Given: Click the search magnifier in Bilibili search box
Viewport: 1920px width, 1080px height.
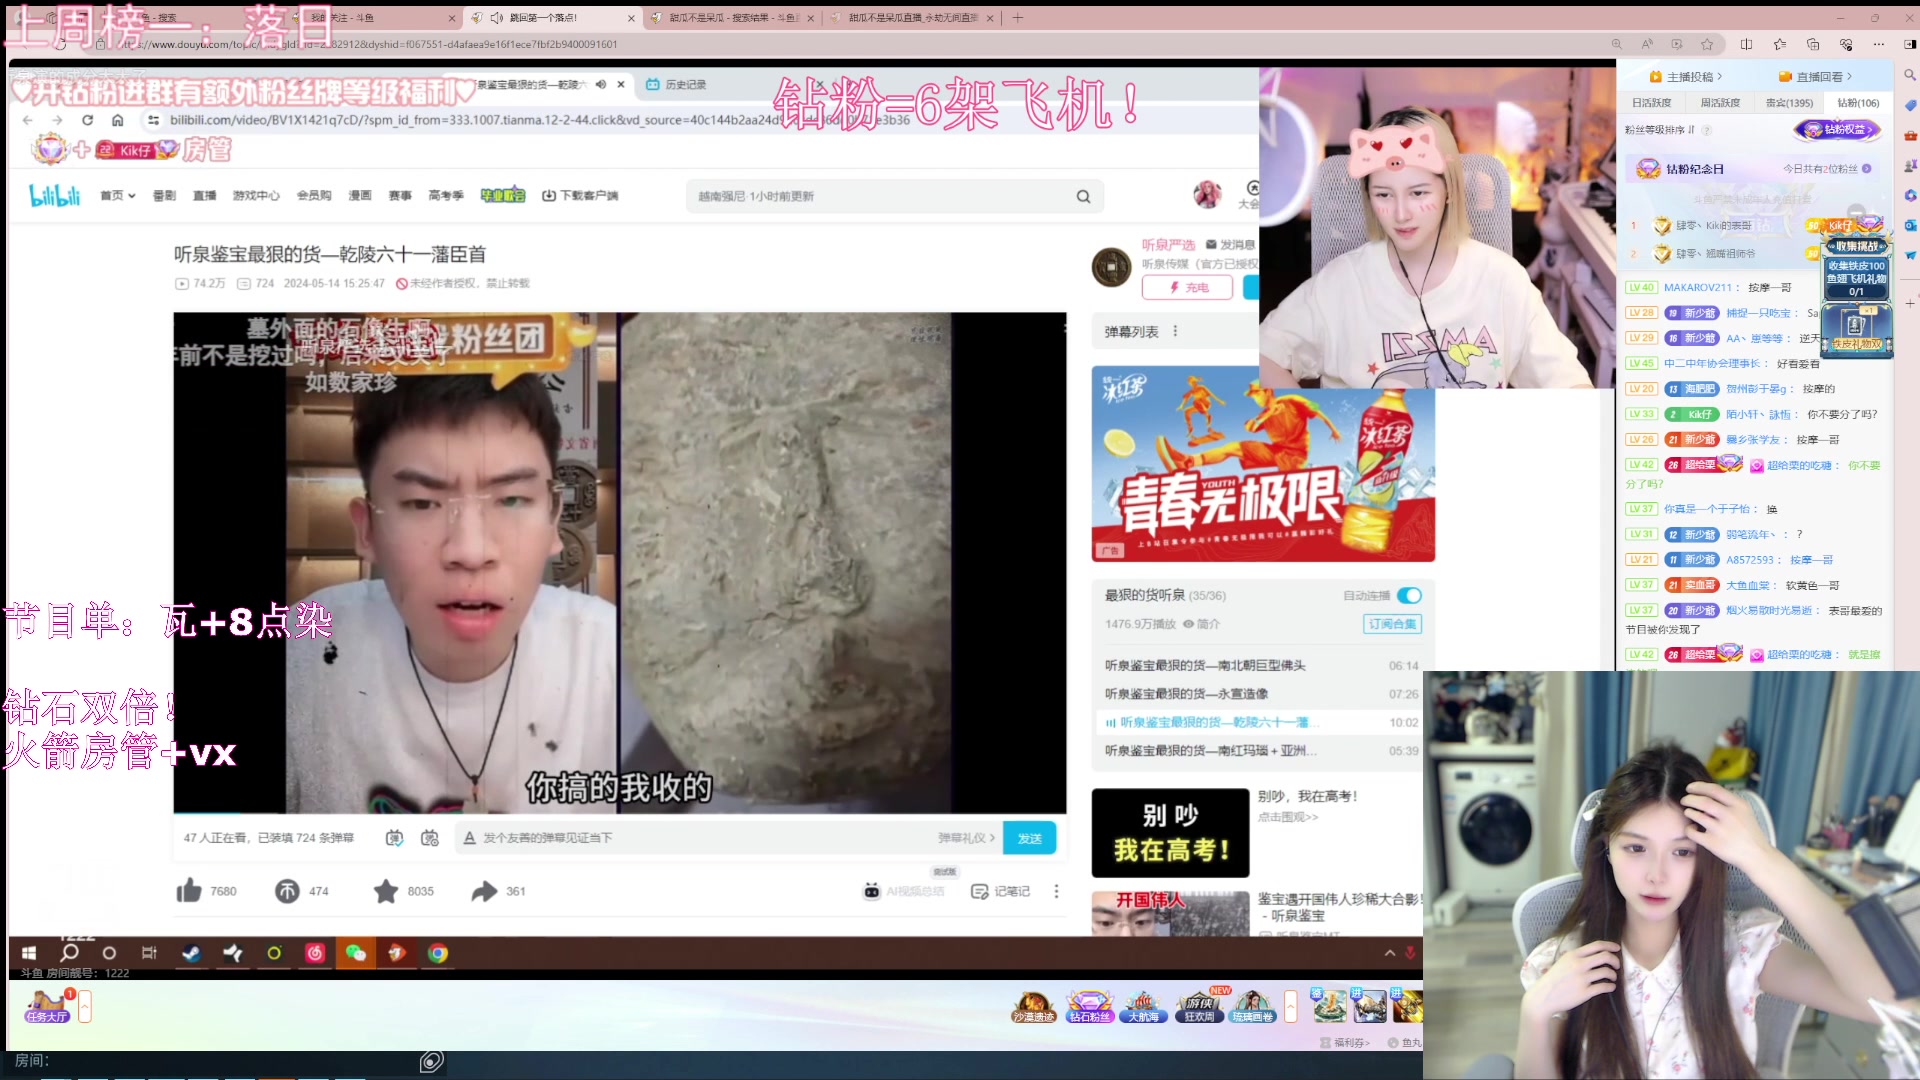Looking at the screenshot, I should point(1083,196).
